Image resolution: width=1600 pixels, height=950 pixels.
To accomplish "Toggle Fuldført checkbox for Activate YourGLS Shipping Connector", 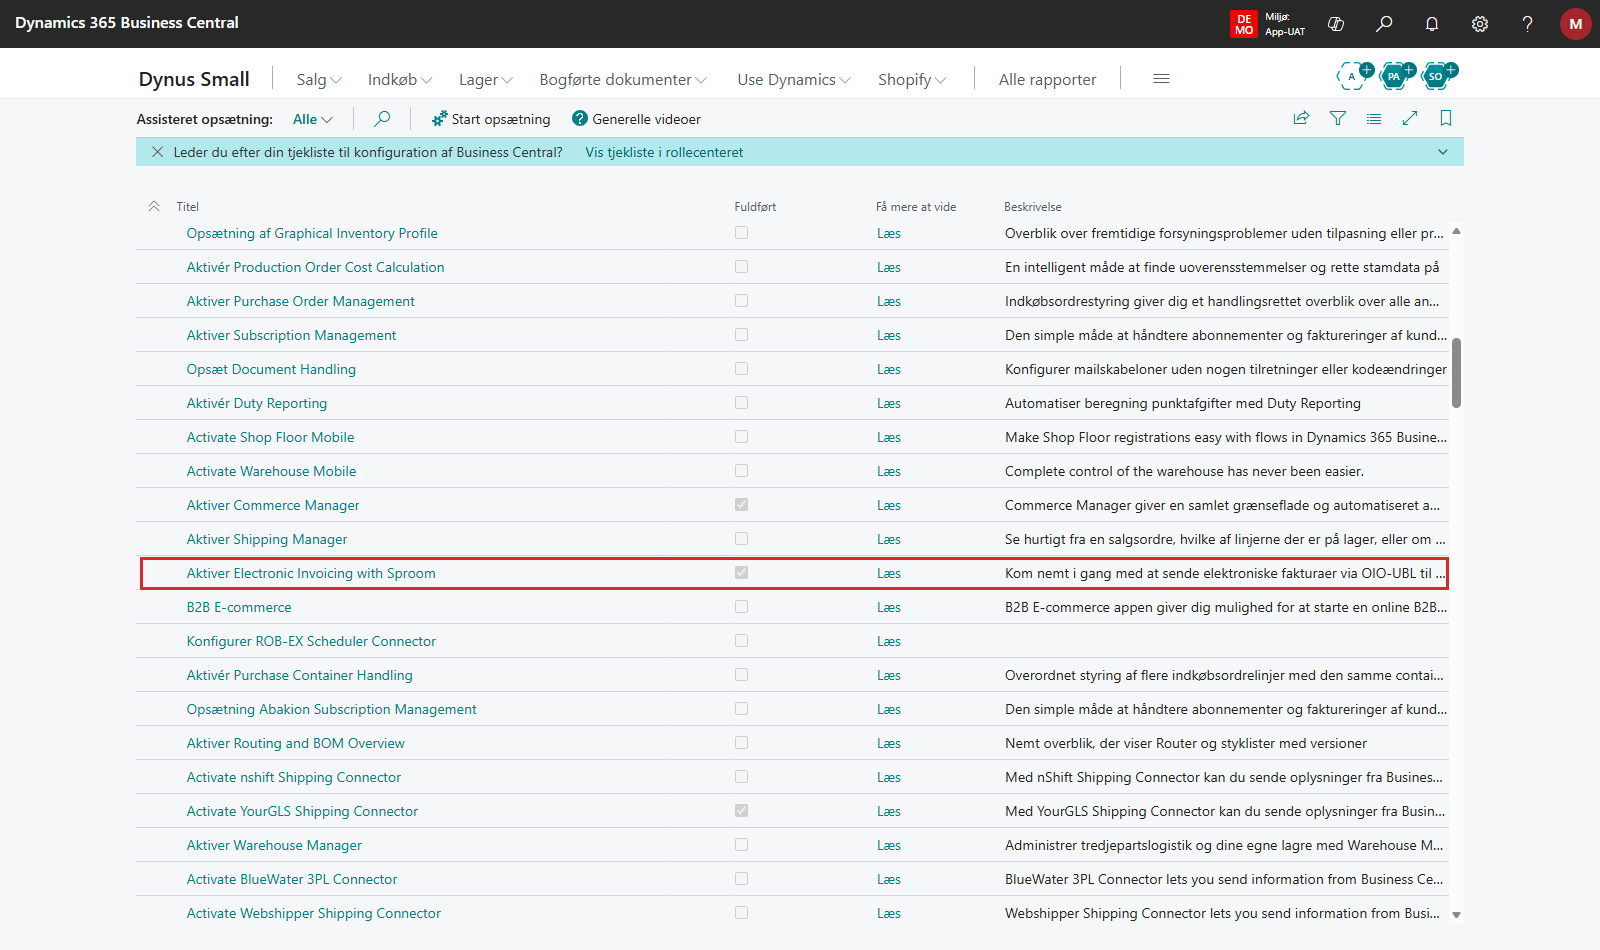I will coord(741,811).
